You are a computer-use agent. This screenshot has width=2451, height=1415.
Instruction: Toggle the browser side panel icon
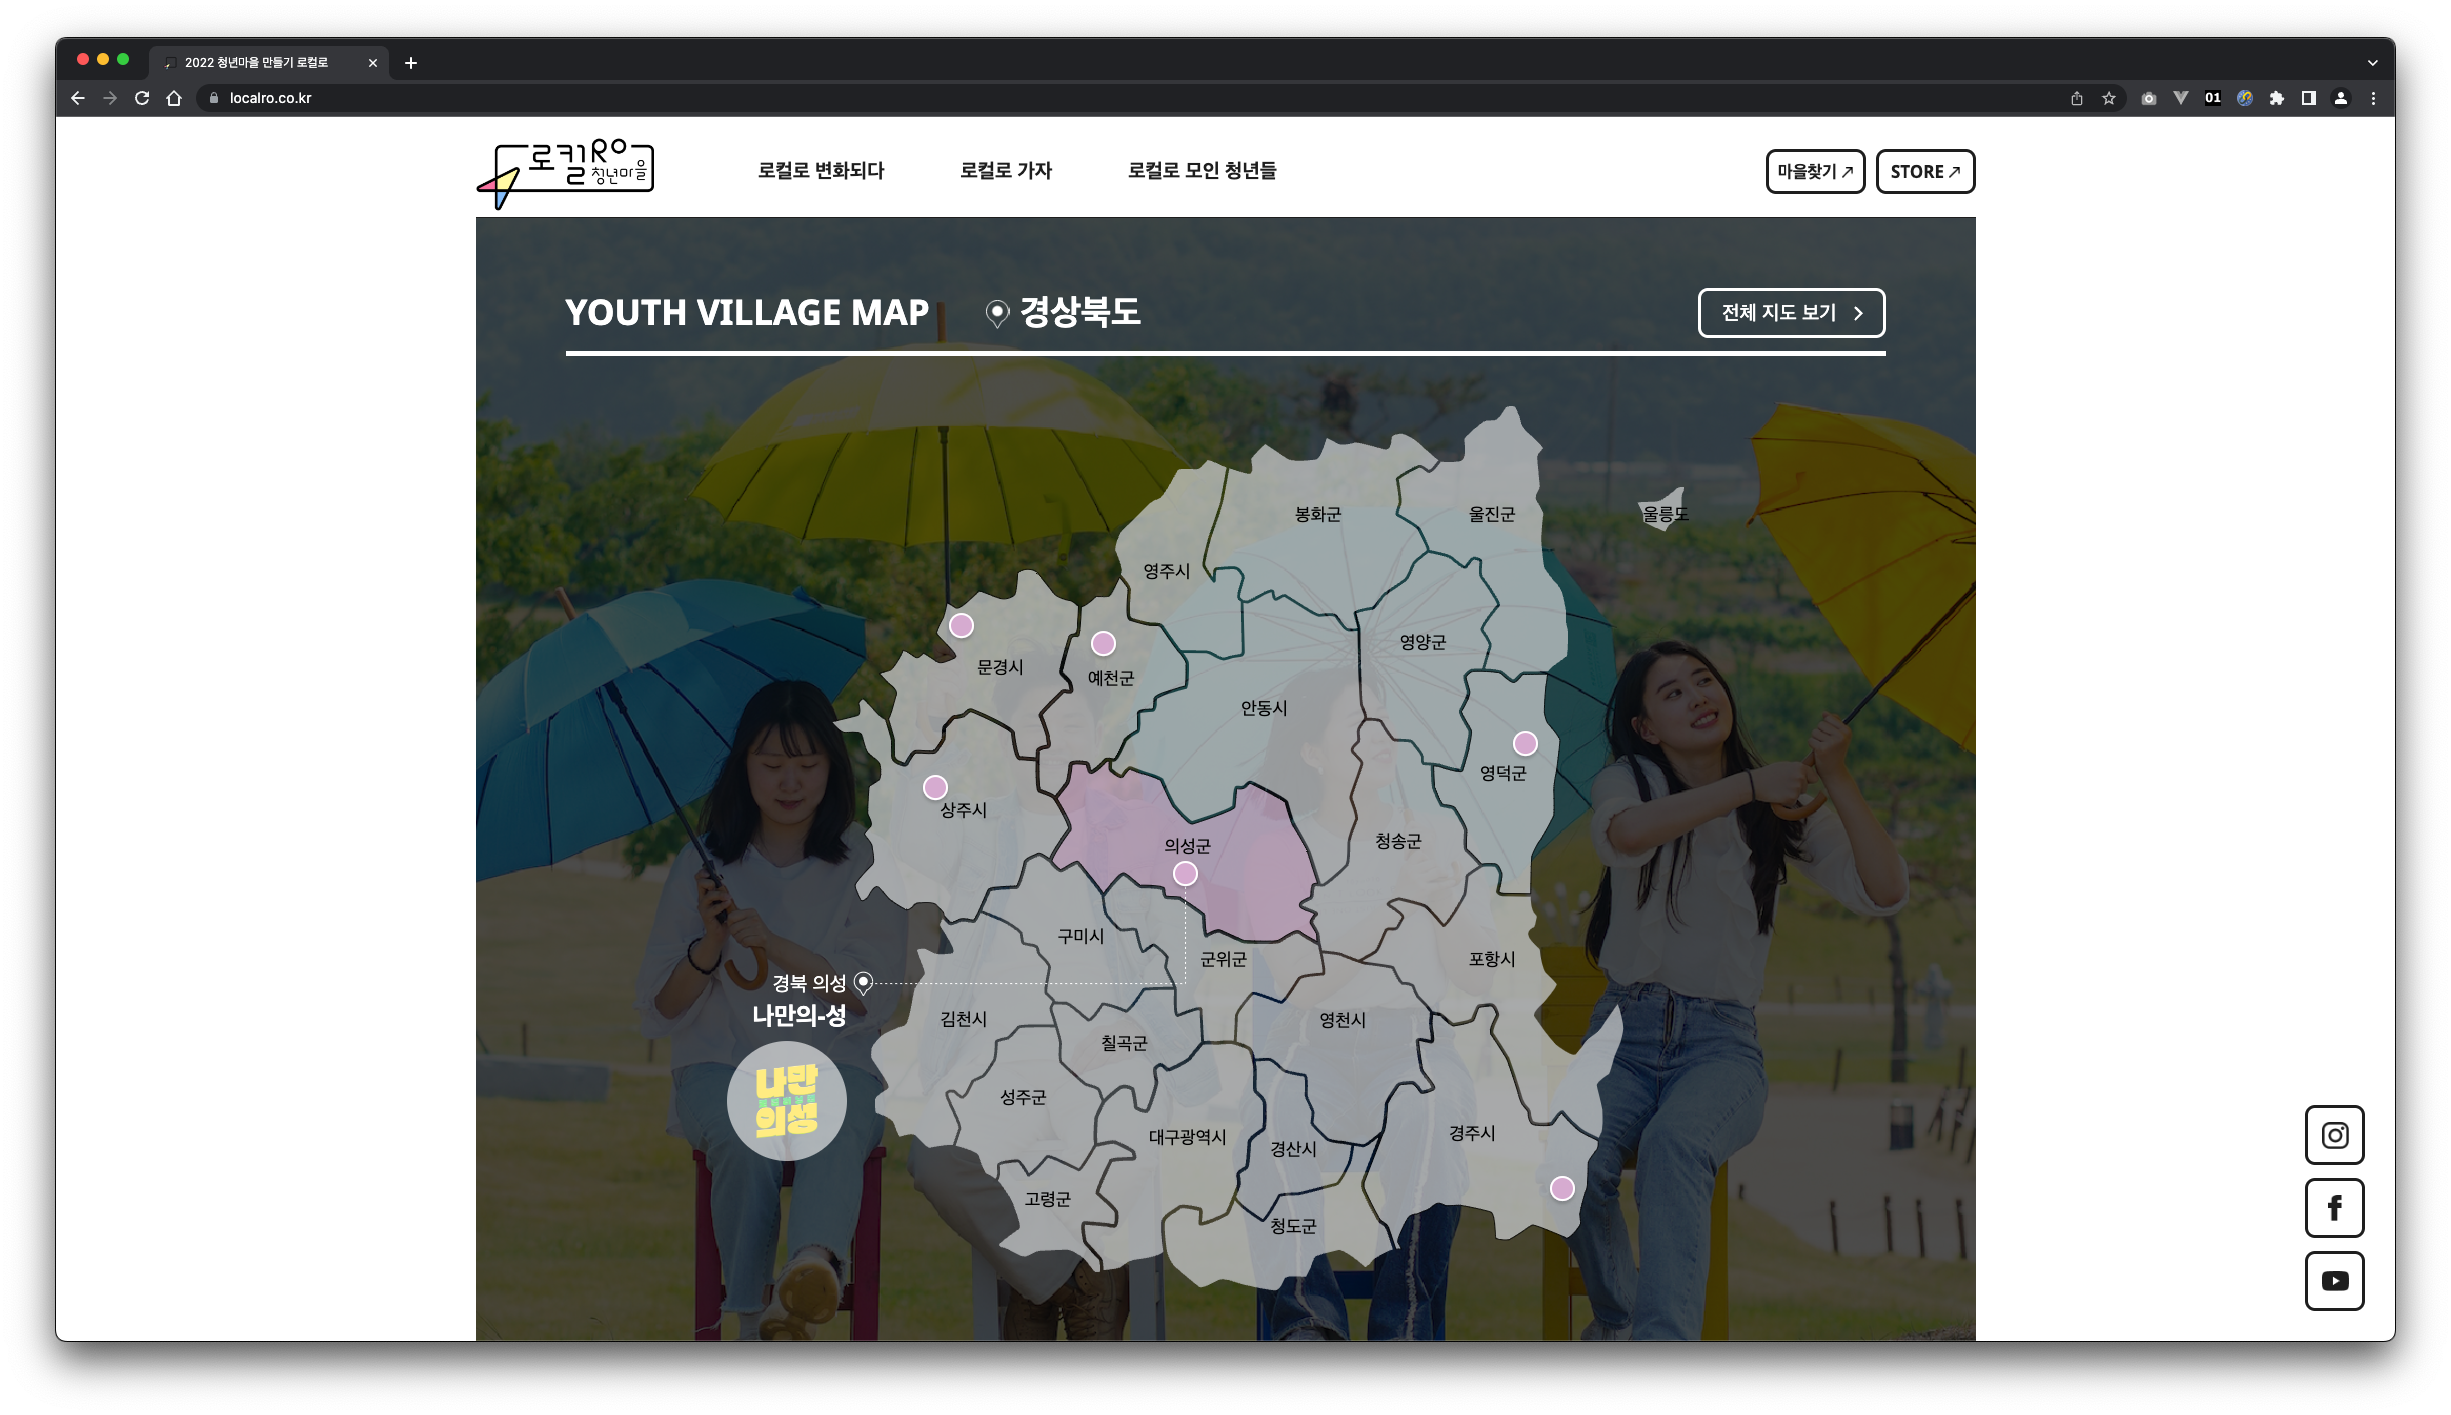click(2309, 98)
